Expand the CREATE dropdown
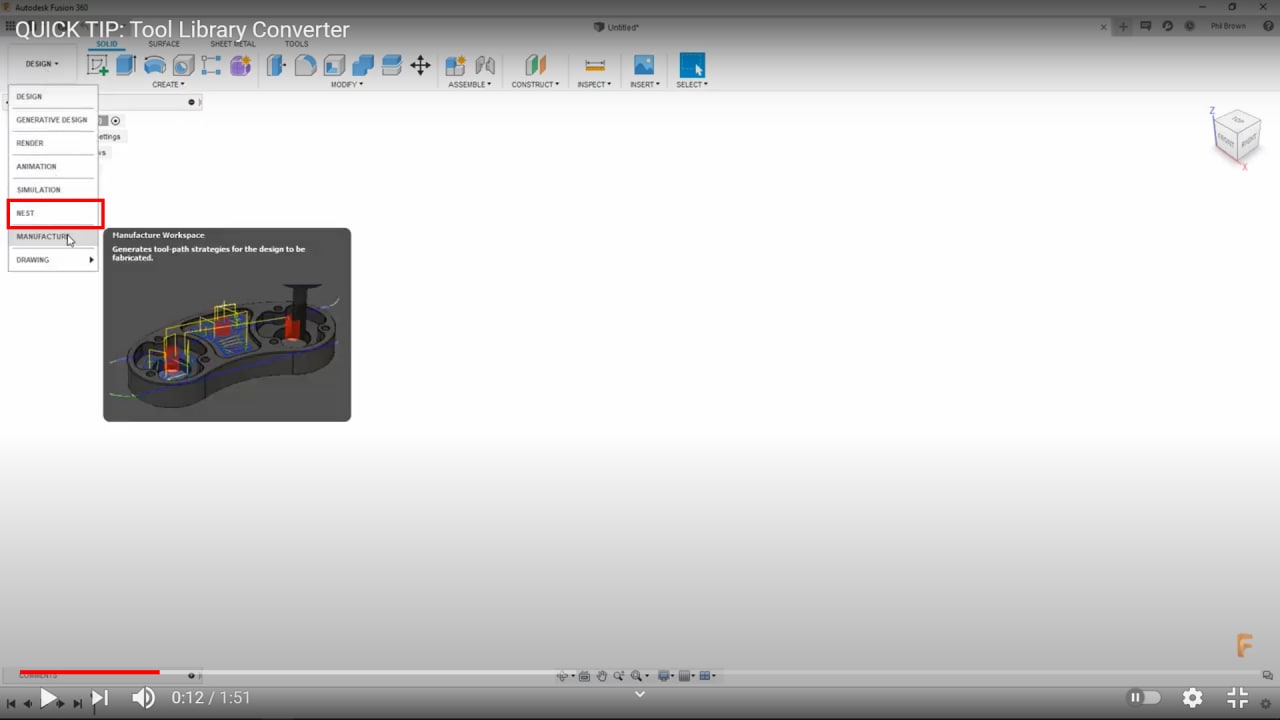 pos(168,85)
